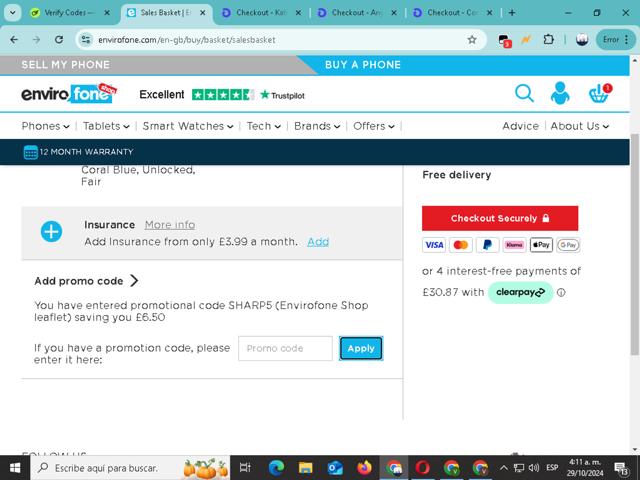Reload the page
Screen dimensions: 640x480
click(x=59, y=40)
